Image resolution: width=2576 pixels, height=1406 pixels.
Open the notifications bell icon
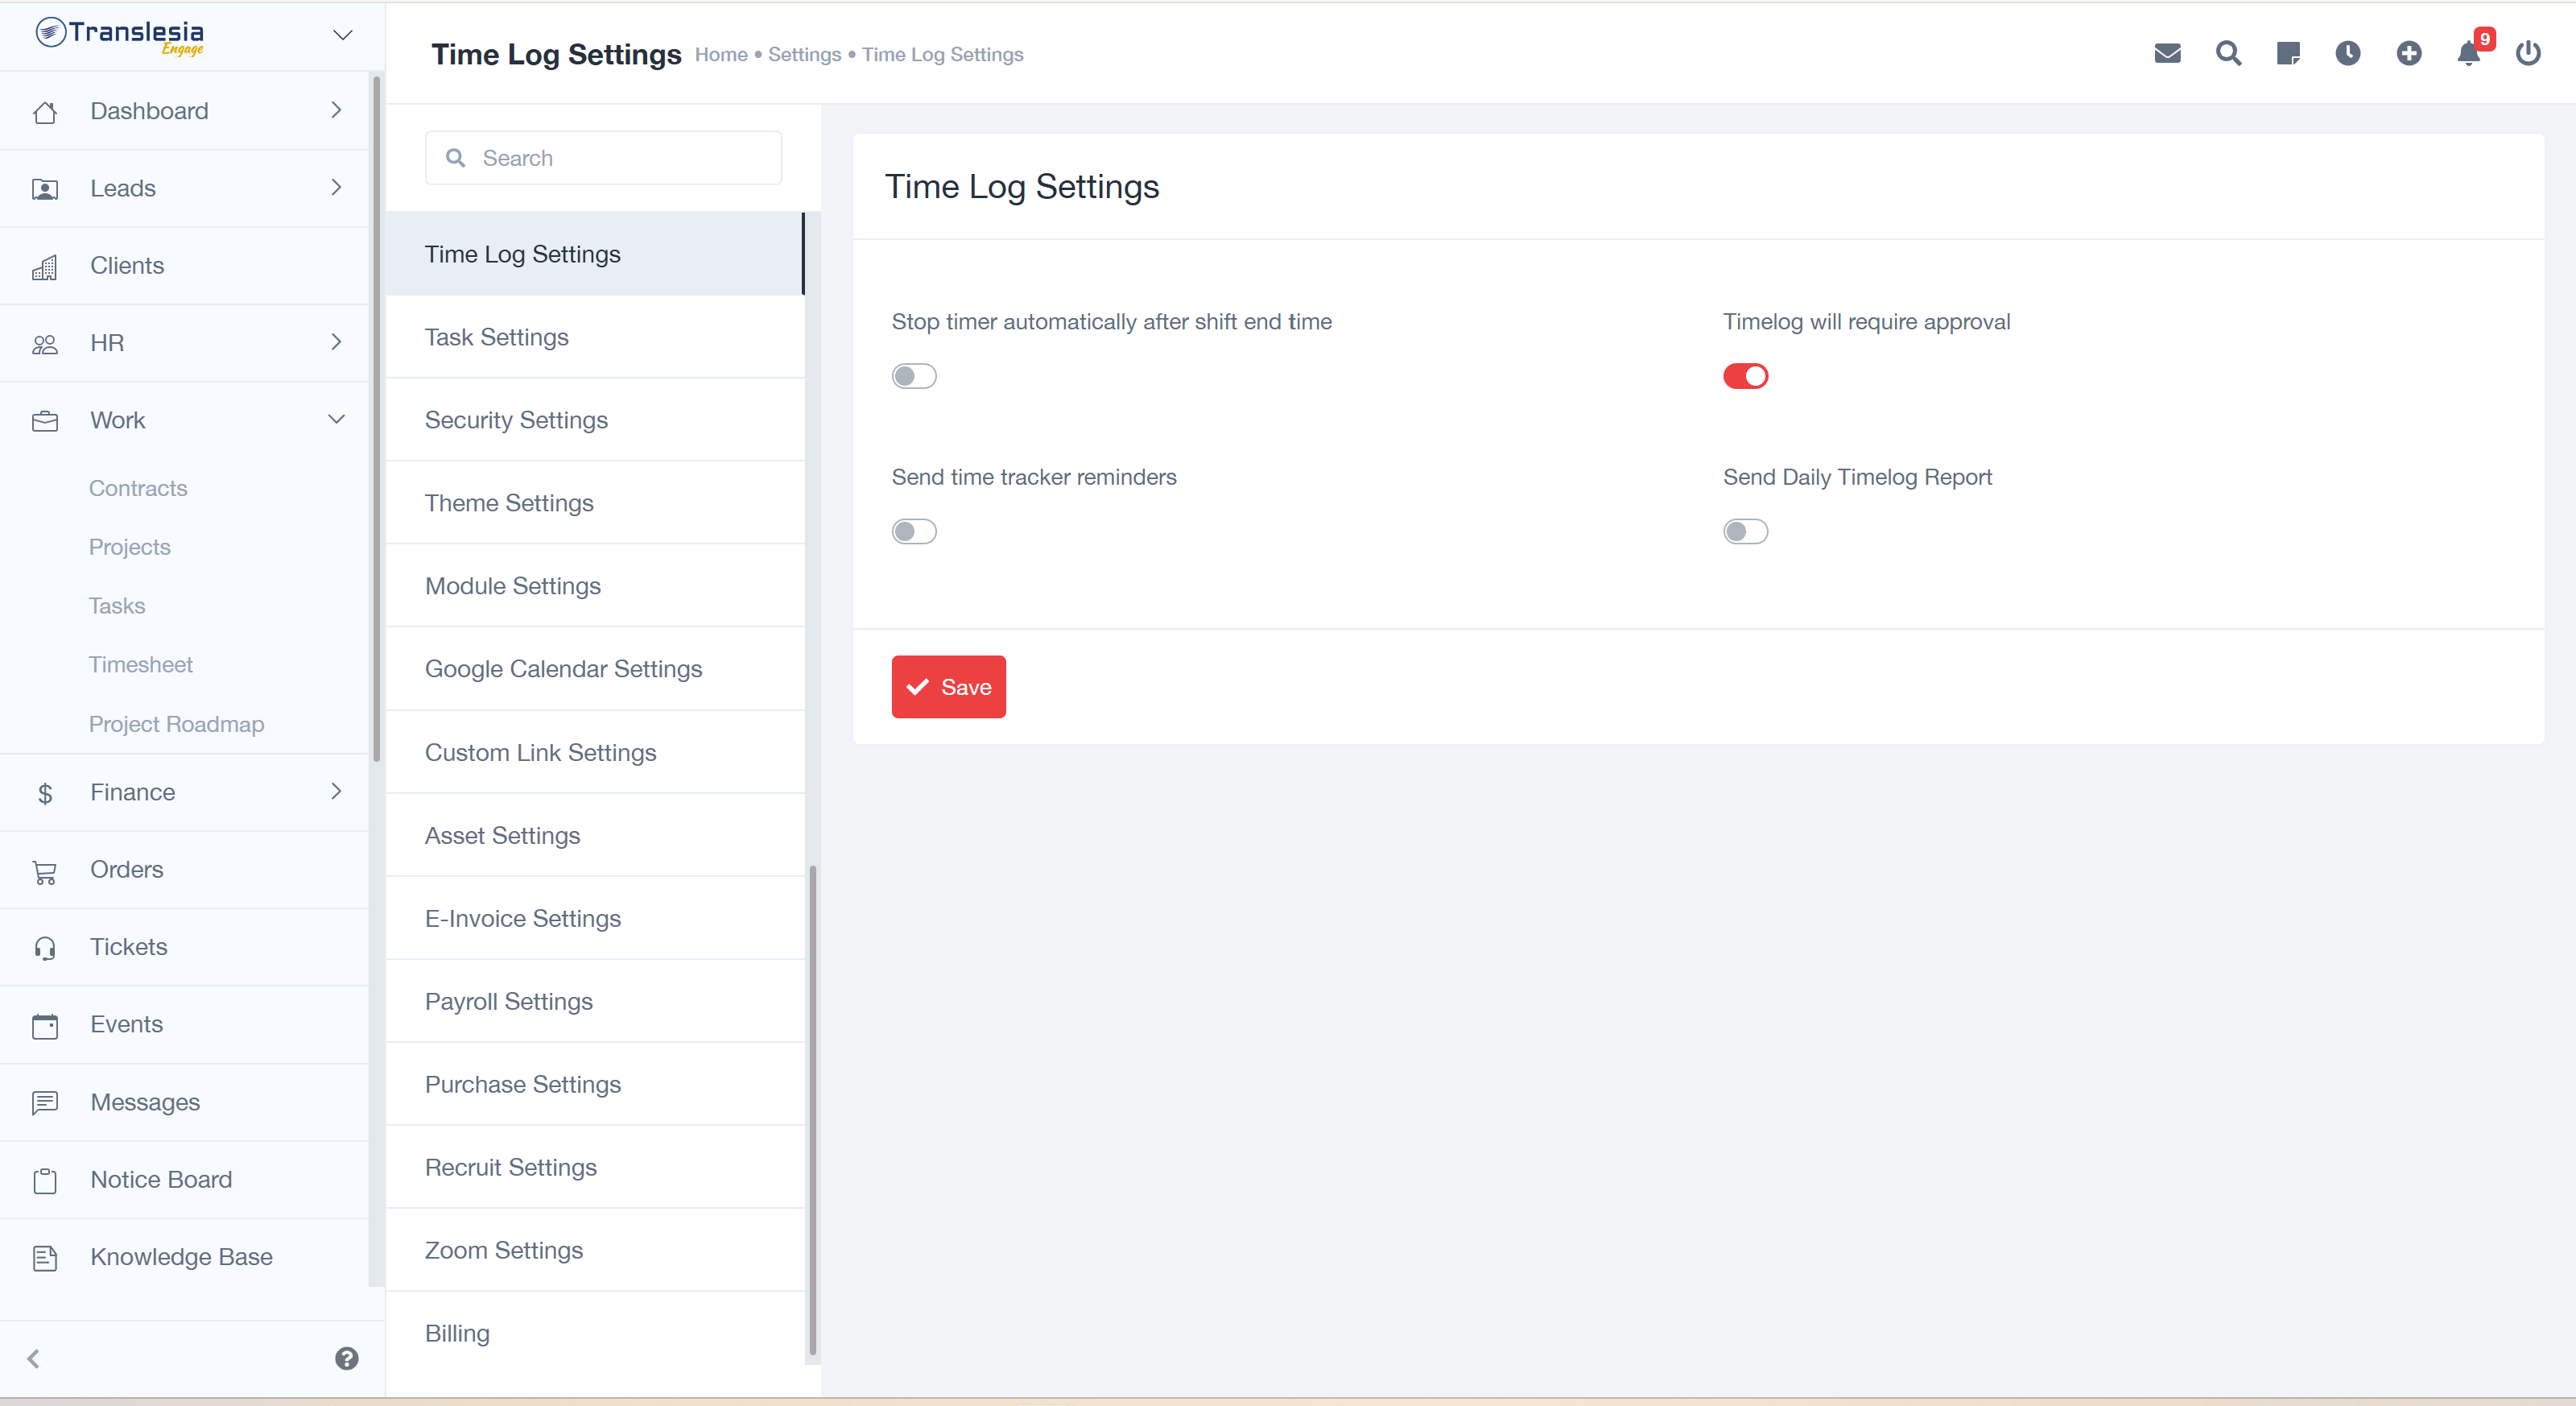tap(2468, 54)
